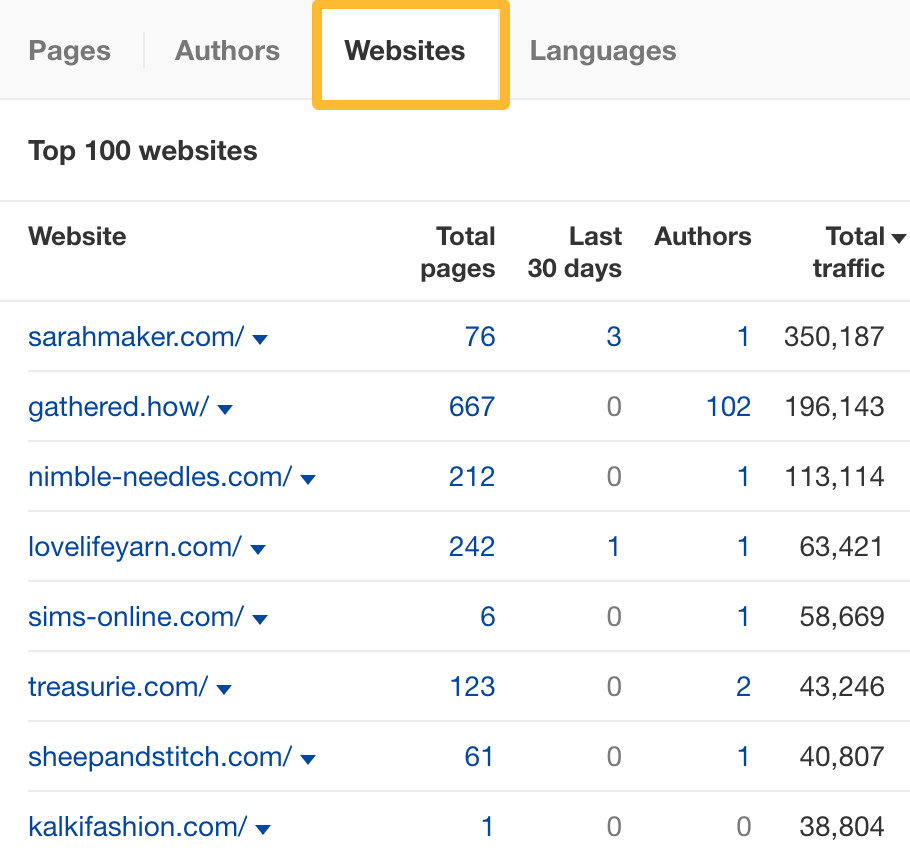Viewport: 910px width, 858px height.
Task: Expand the caret beside nimble-needles.com
Action: [x=308, y=479]
